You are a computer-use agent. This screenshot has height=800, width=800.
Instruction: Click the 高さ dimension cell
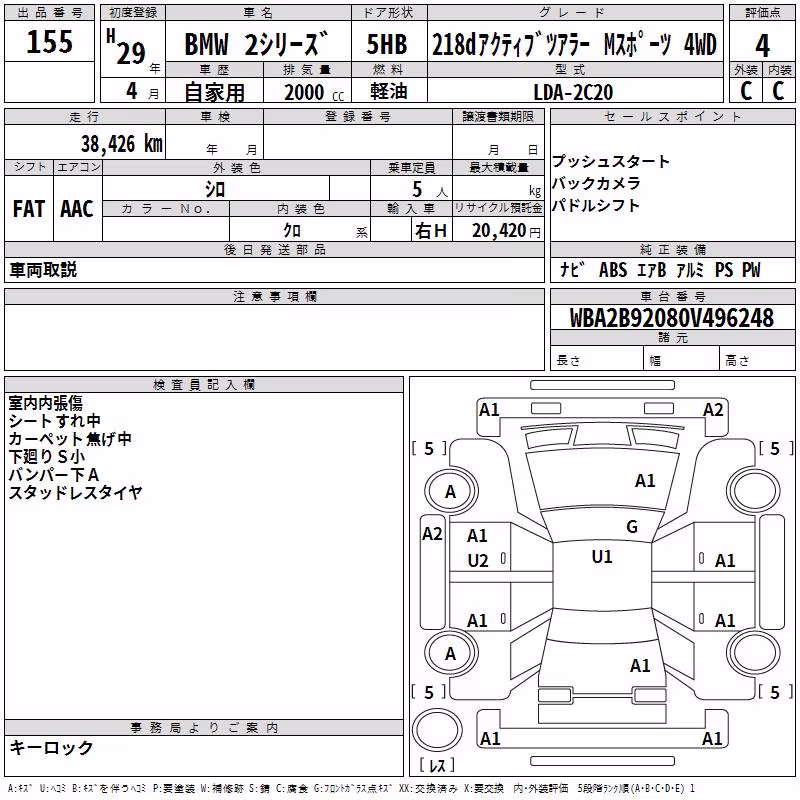tap(757, 360)
